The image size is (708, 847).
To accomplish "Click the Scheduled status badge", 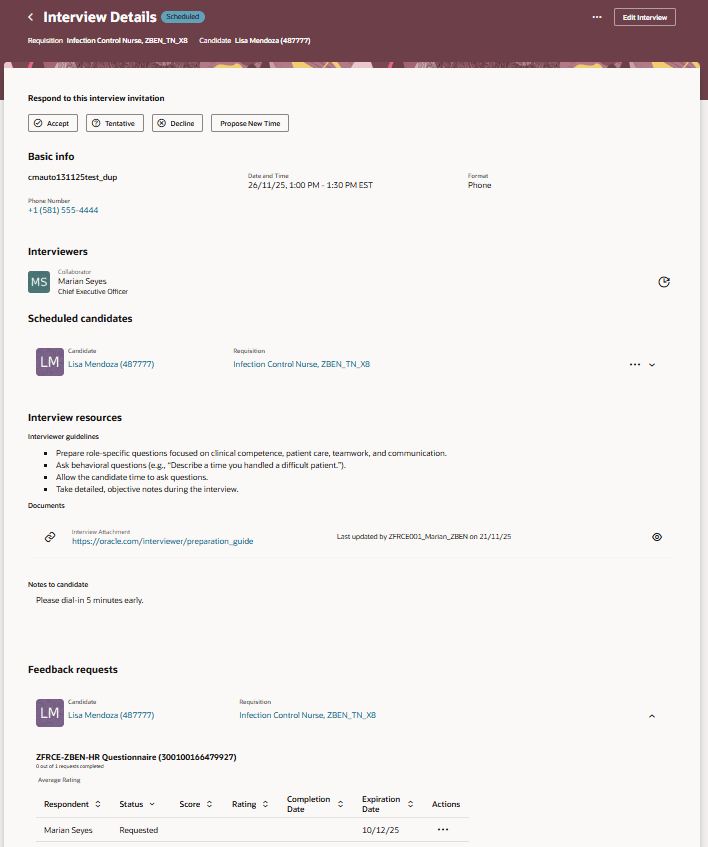I will (x=183, y=17).
